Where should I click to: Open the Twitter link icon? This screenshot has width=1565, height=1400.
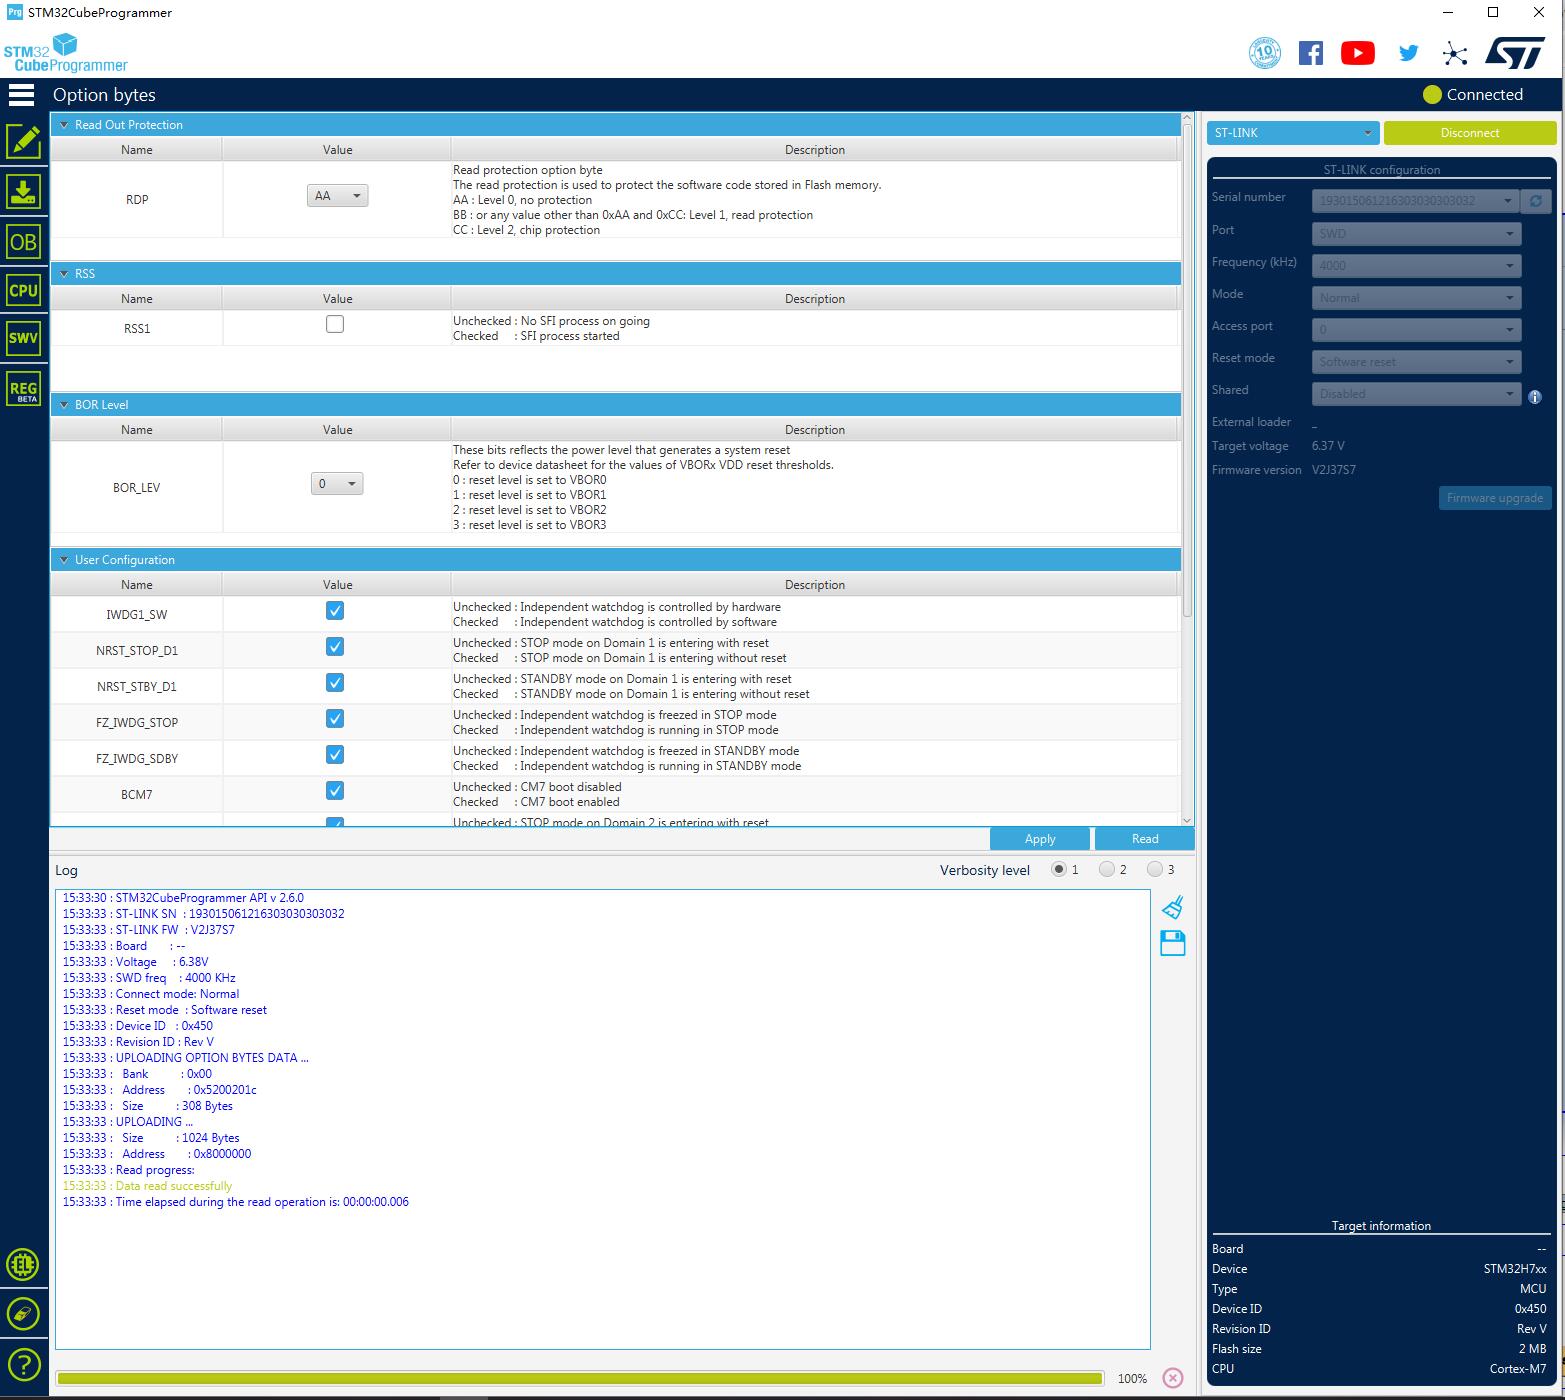tap(1408, 53)
